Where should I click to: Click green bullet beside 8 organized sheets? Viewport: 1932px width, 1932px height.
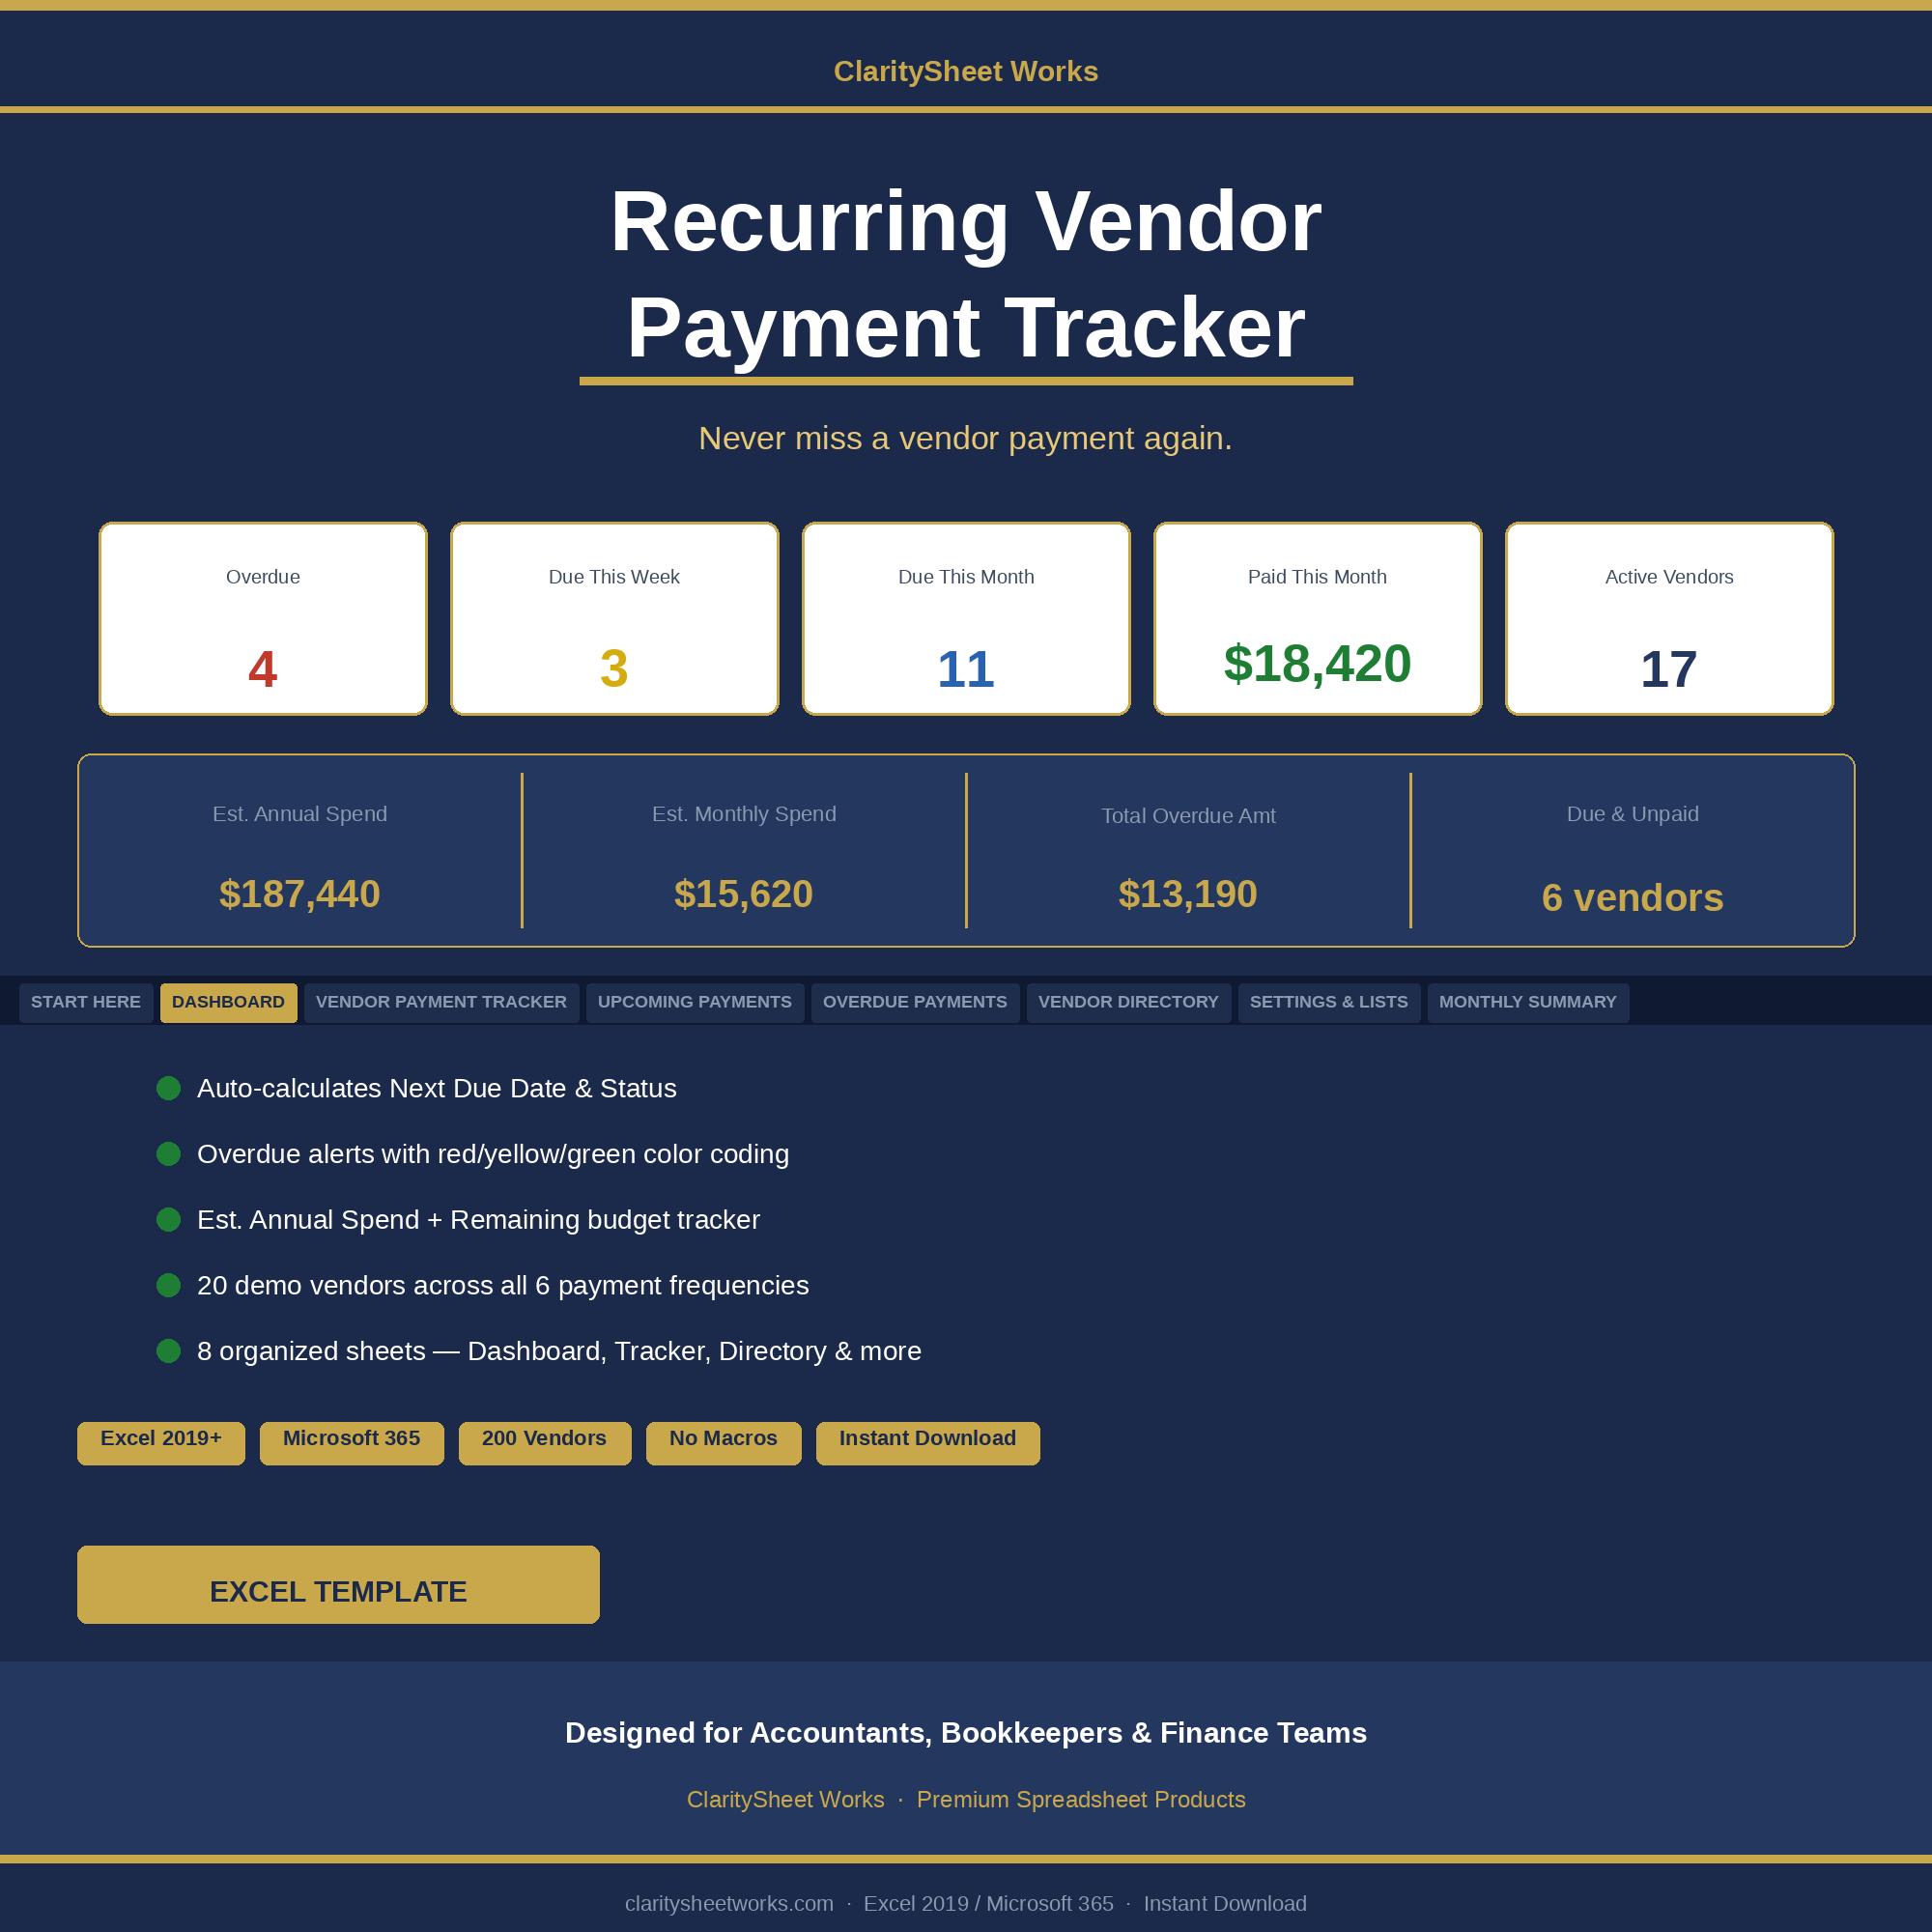[169, 1351]
